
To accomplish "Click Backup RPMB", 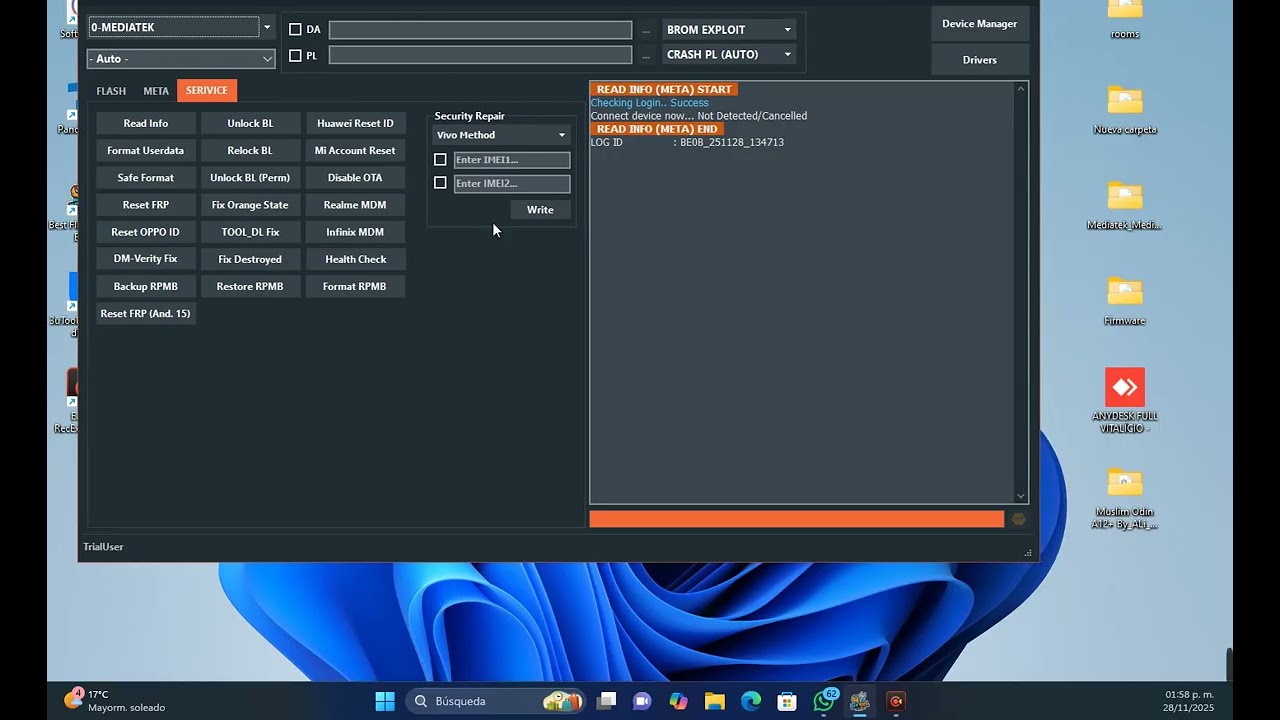I will coord(146,286).
